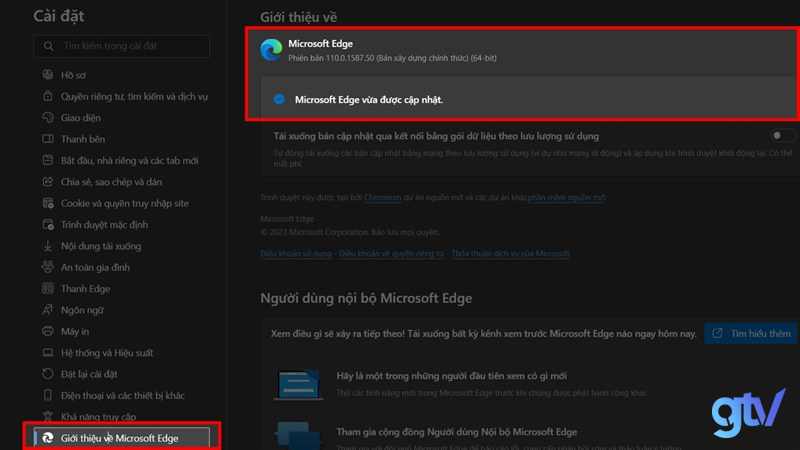This screenshot has width=800, height=450.
Task: Click the phone icon for Điện thoại
Action: tap(47, 395)
